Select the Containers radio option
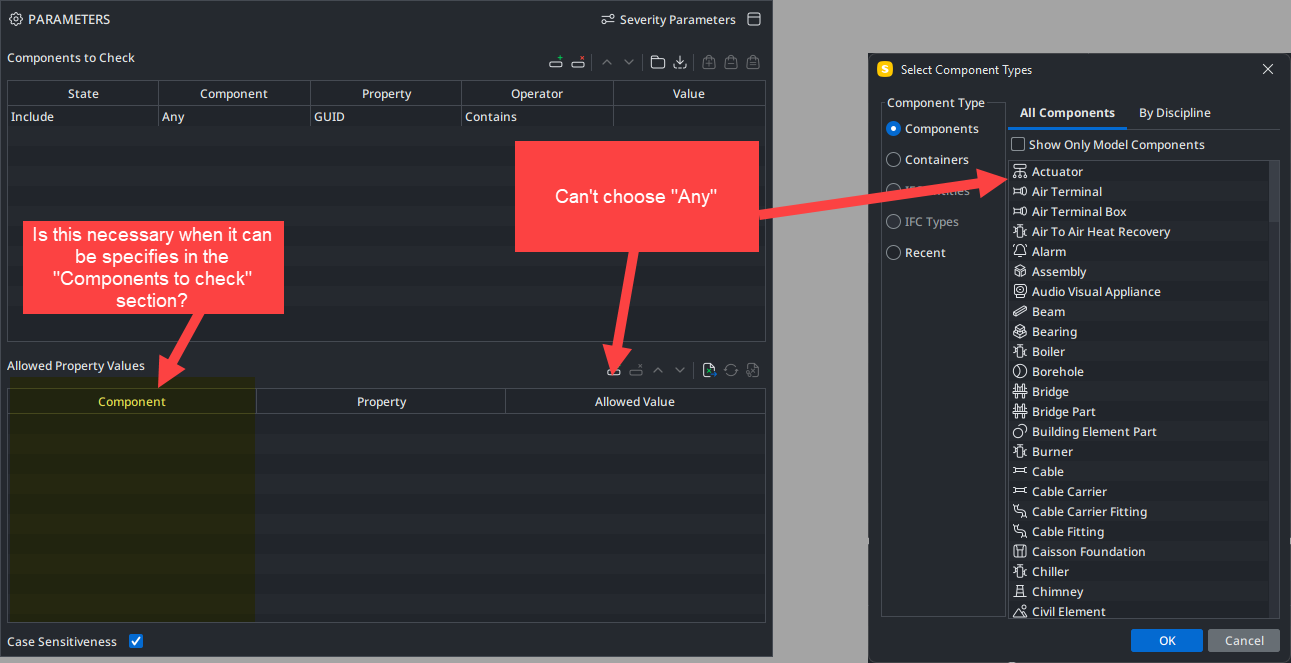Screen dimensions: 1291x663 coord(894,160)
